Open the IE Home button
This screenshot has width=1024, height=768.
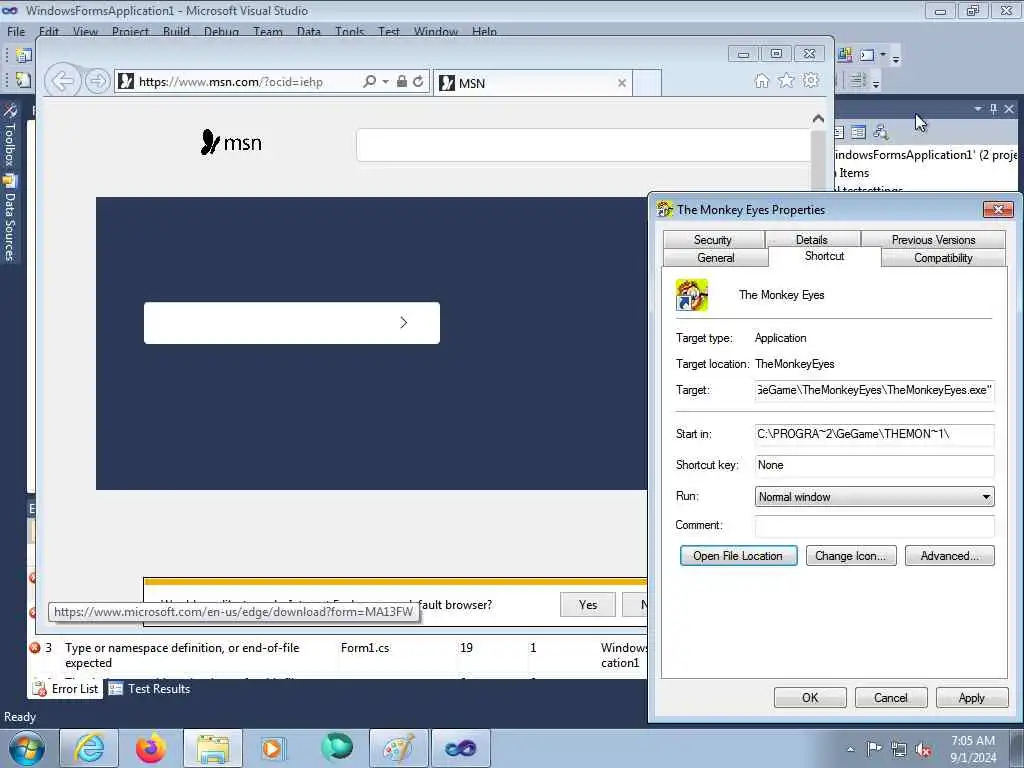pyautogui.click(x=761, y=81)
